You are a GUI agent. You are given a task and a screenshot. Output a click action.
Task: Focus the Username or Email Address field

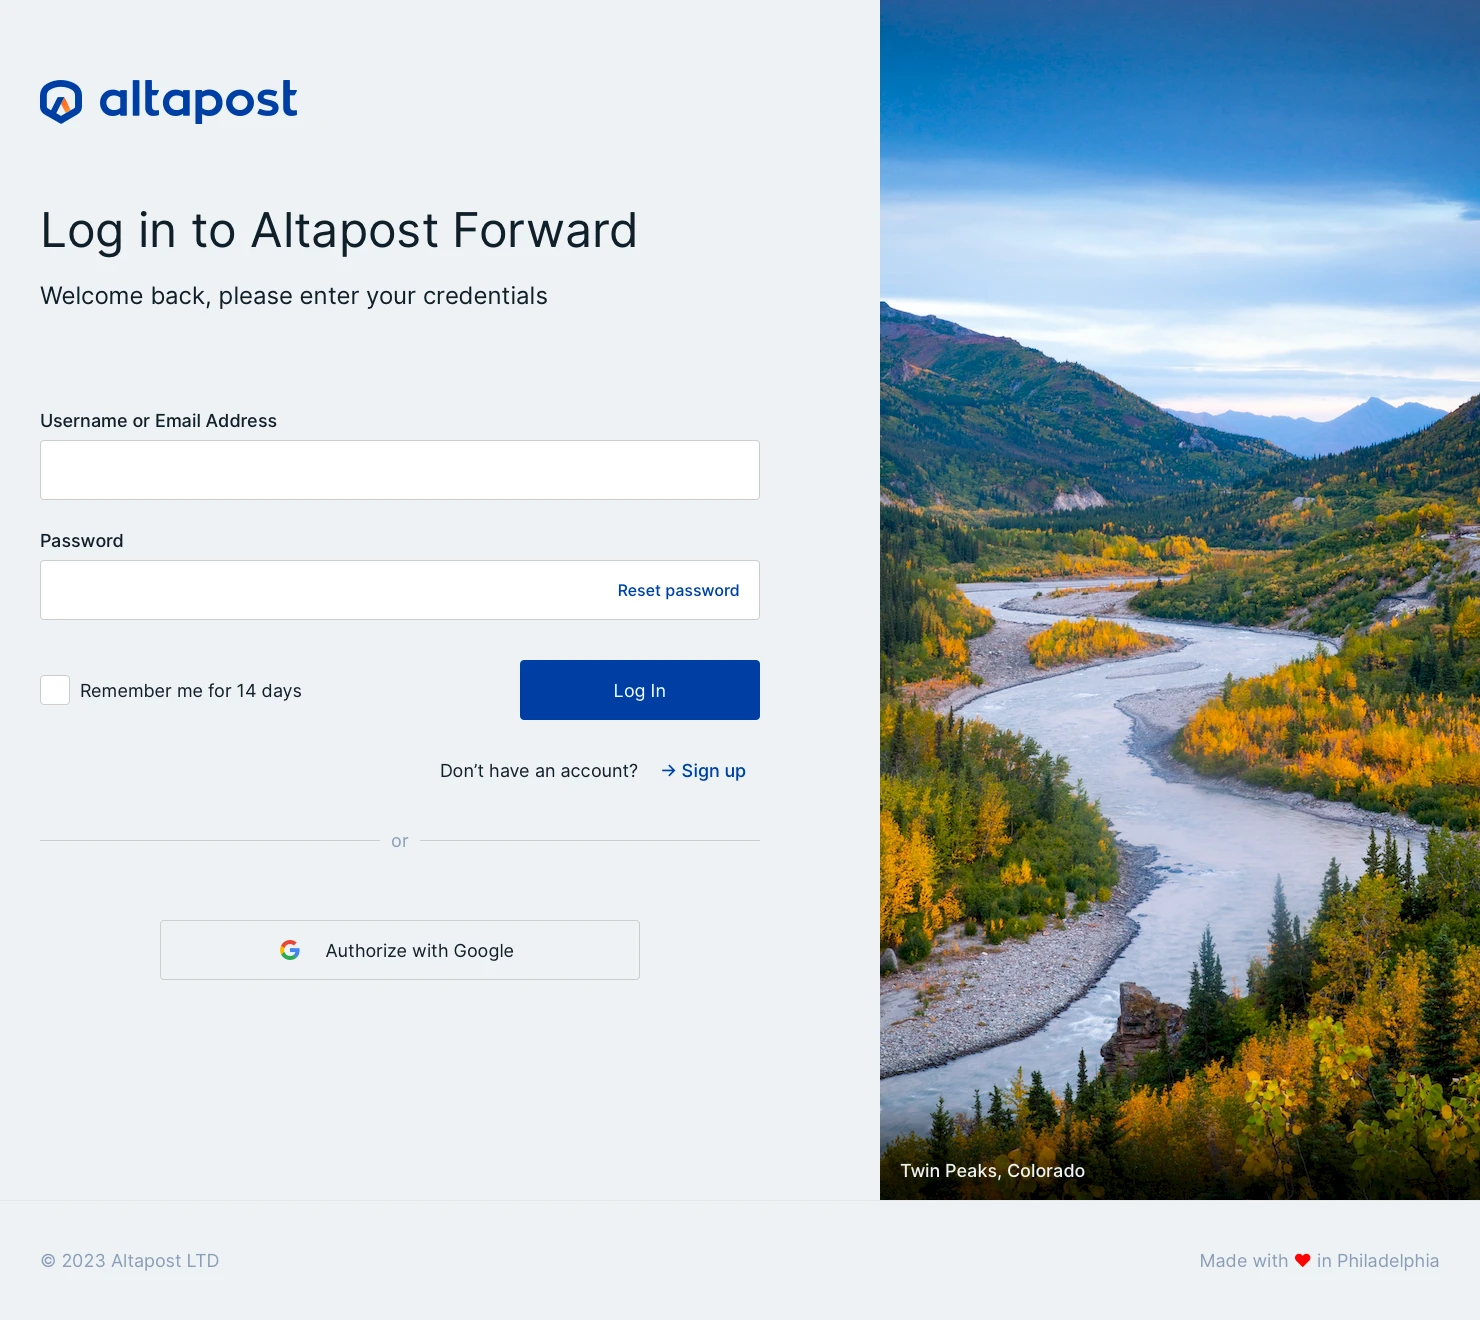(400, 470)
